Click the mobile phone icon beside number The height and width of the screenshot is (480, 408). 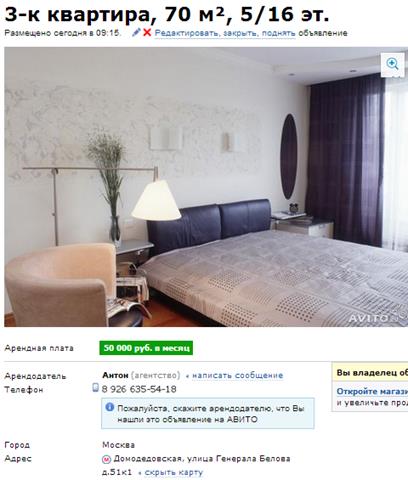click(x=95, y=387)
